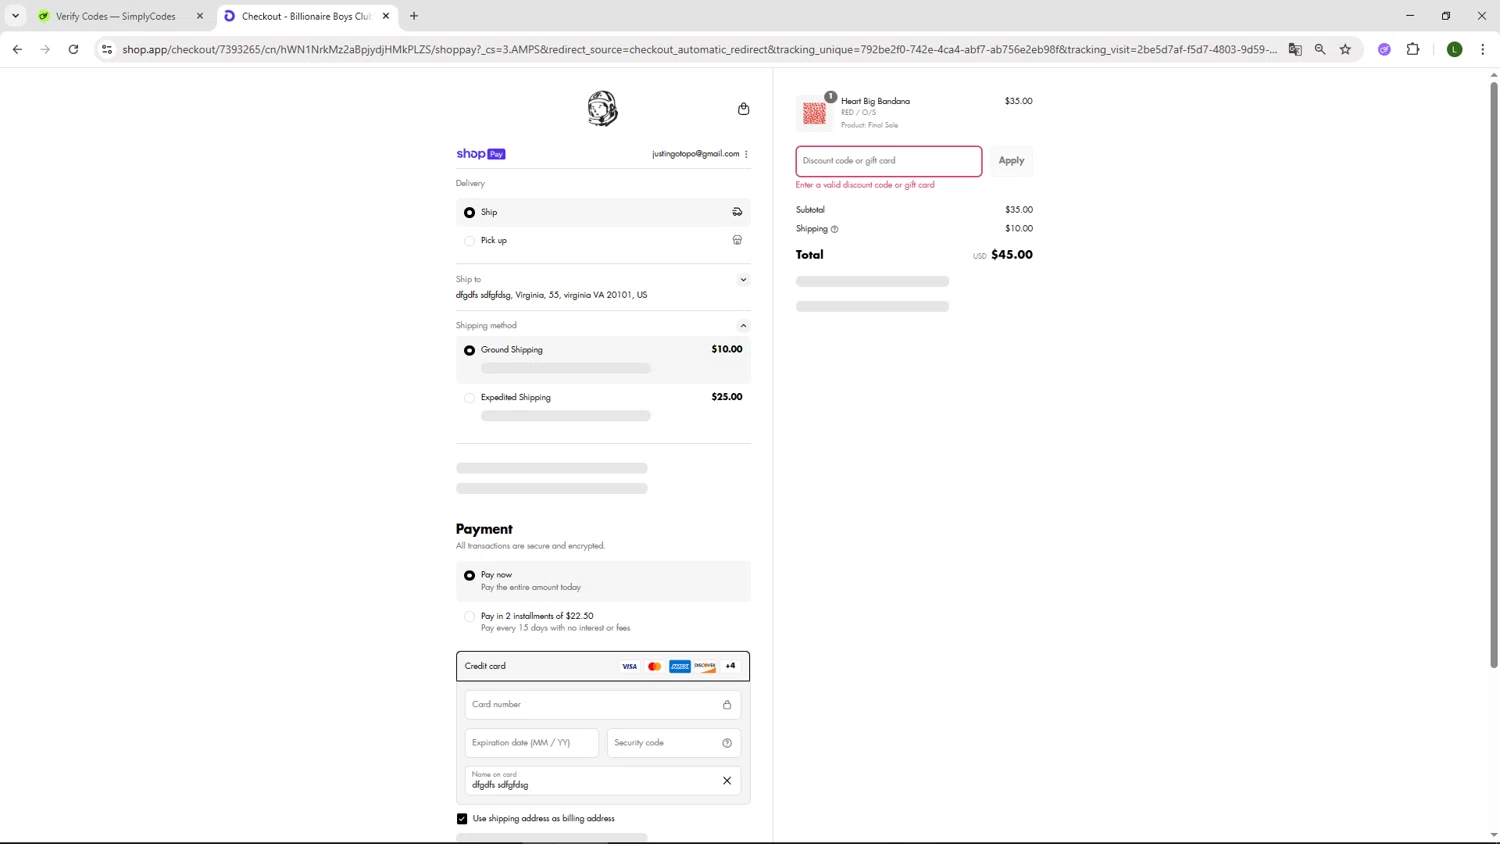Bookmark this page with the star

point(1345,49)
